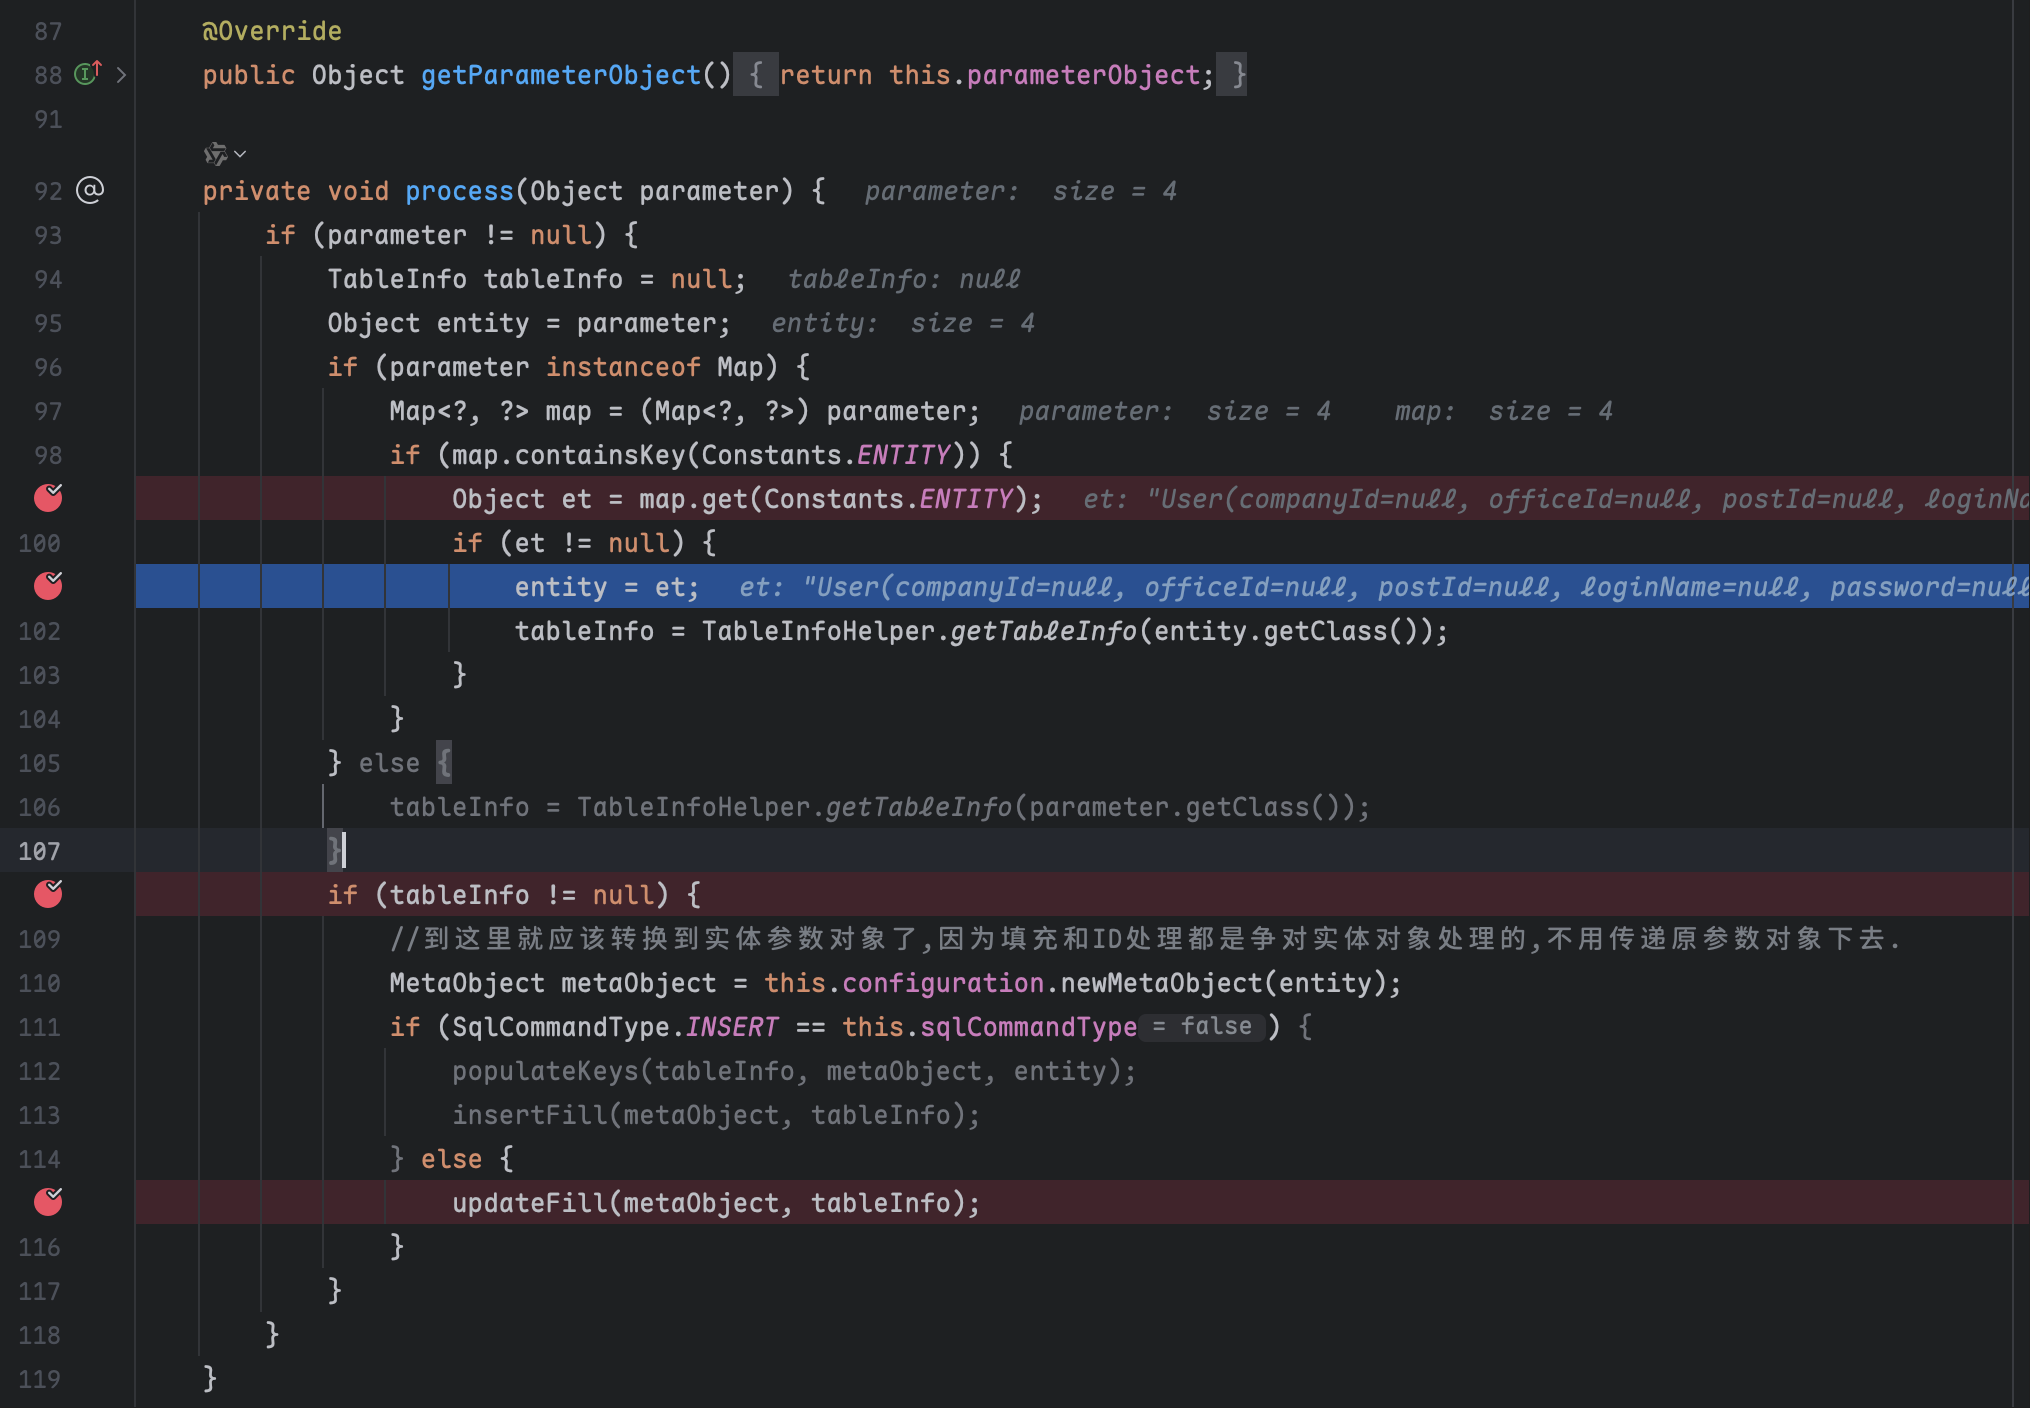The width and height of the screenshot is (2030, 1408).
Task: Click the @ annotation gutter icon beside line 92
Action: pos(90,190)
